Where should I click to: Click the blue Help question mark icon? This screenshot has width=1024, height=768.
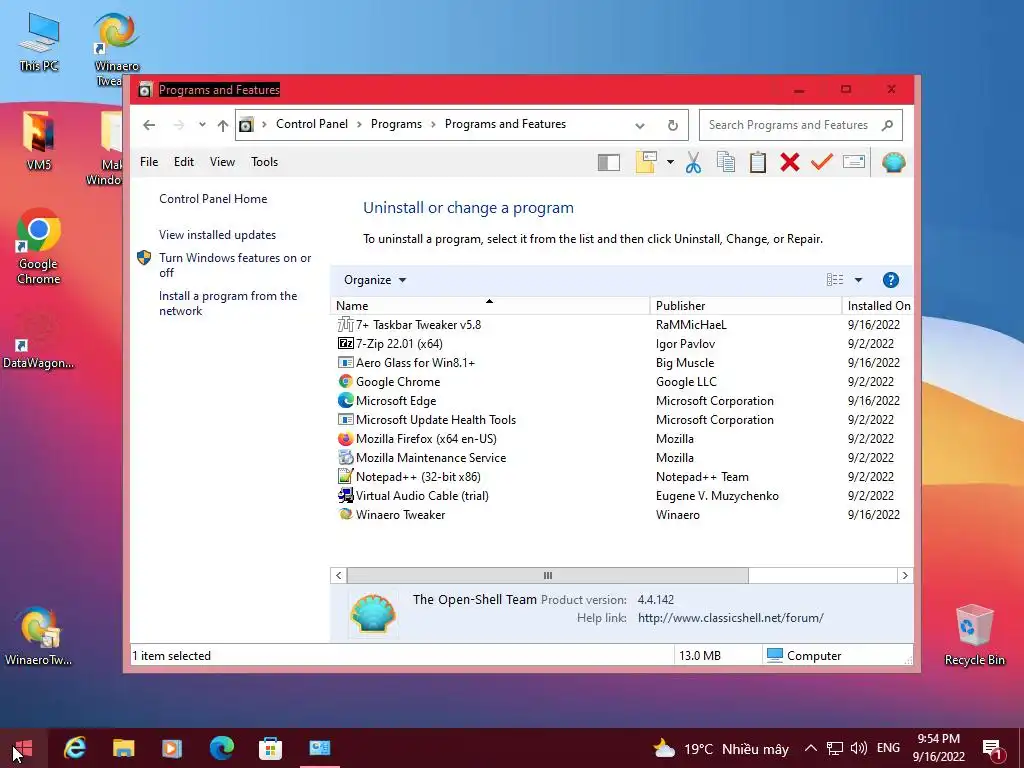click(891, 280)
